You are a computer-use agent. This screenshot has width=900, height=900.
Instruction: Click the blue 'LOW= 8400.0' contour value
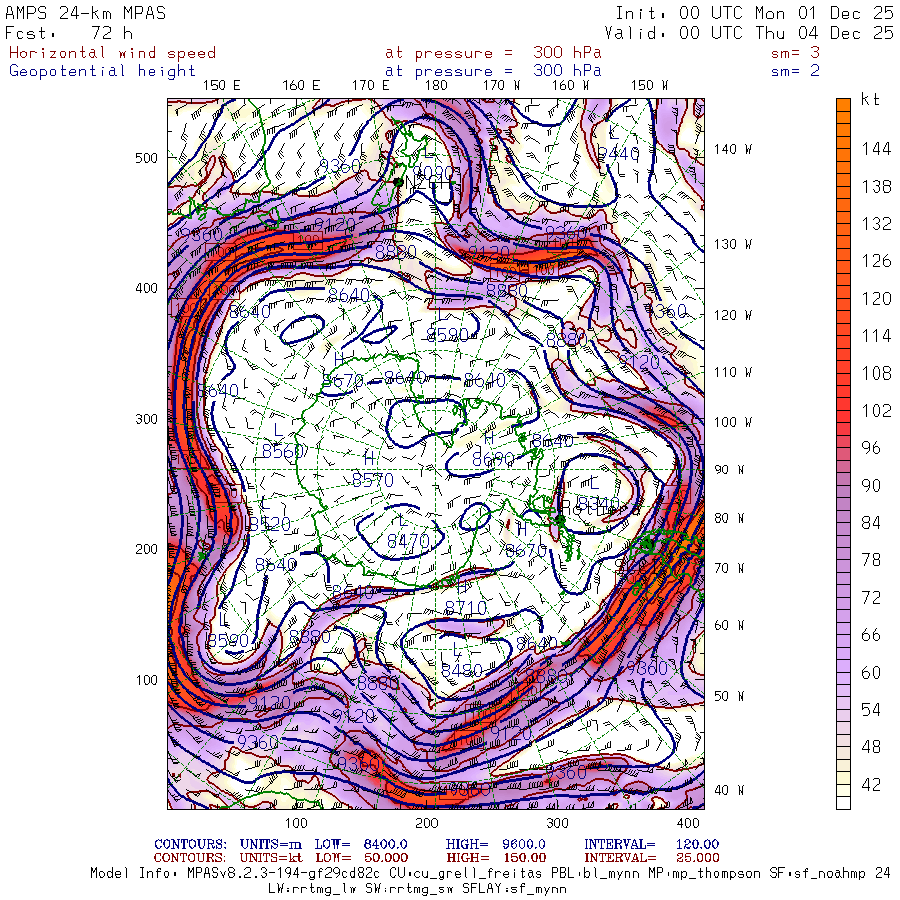pyautogui.click(x=360, y=844)
